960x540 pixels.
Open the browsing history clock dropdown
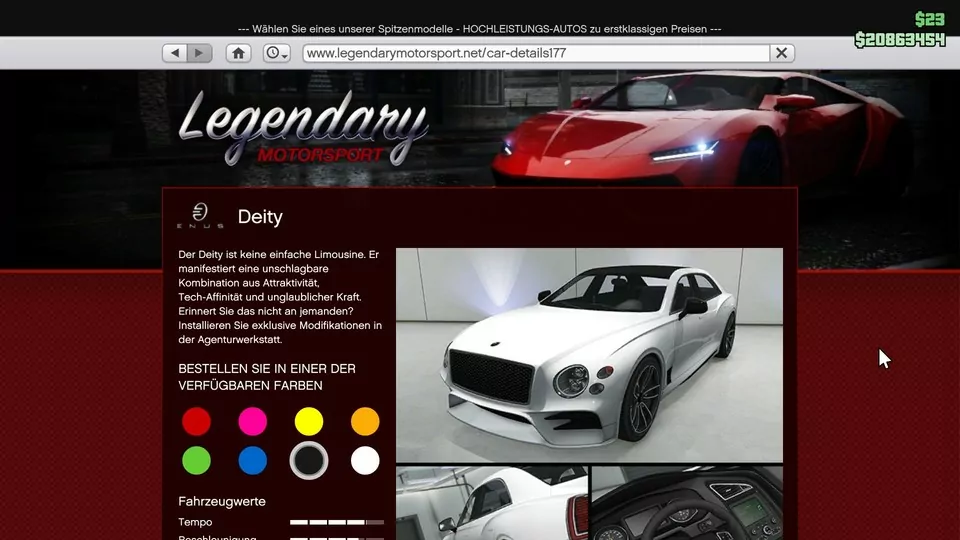pos(277,53)
